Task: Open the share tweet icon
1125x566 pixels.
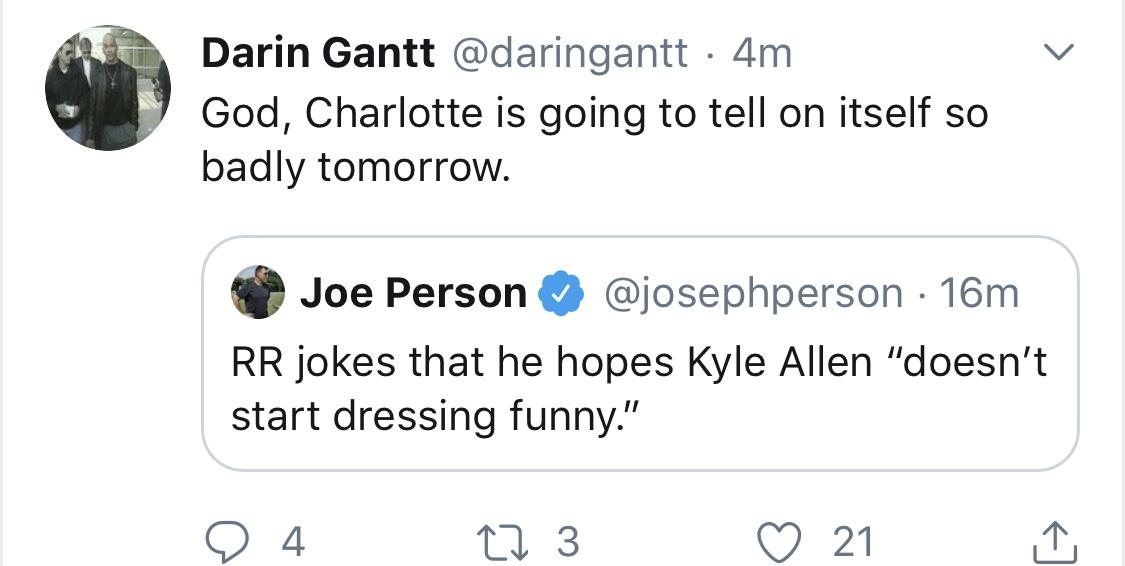Action: [x=1055, y=542]
